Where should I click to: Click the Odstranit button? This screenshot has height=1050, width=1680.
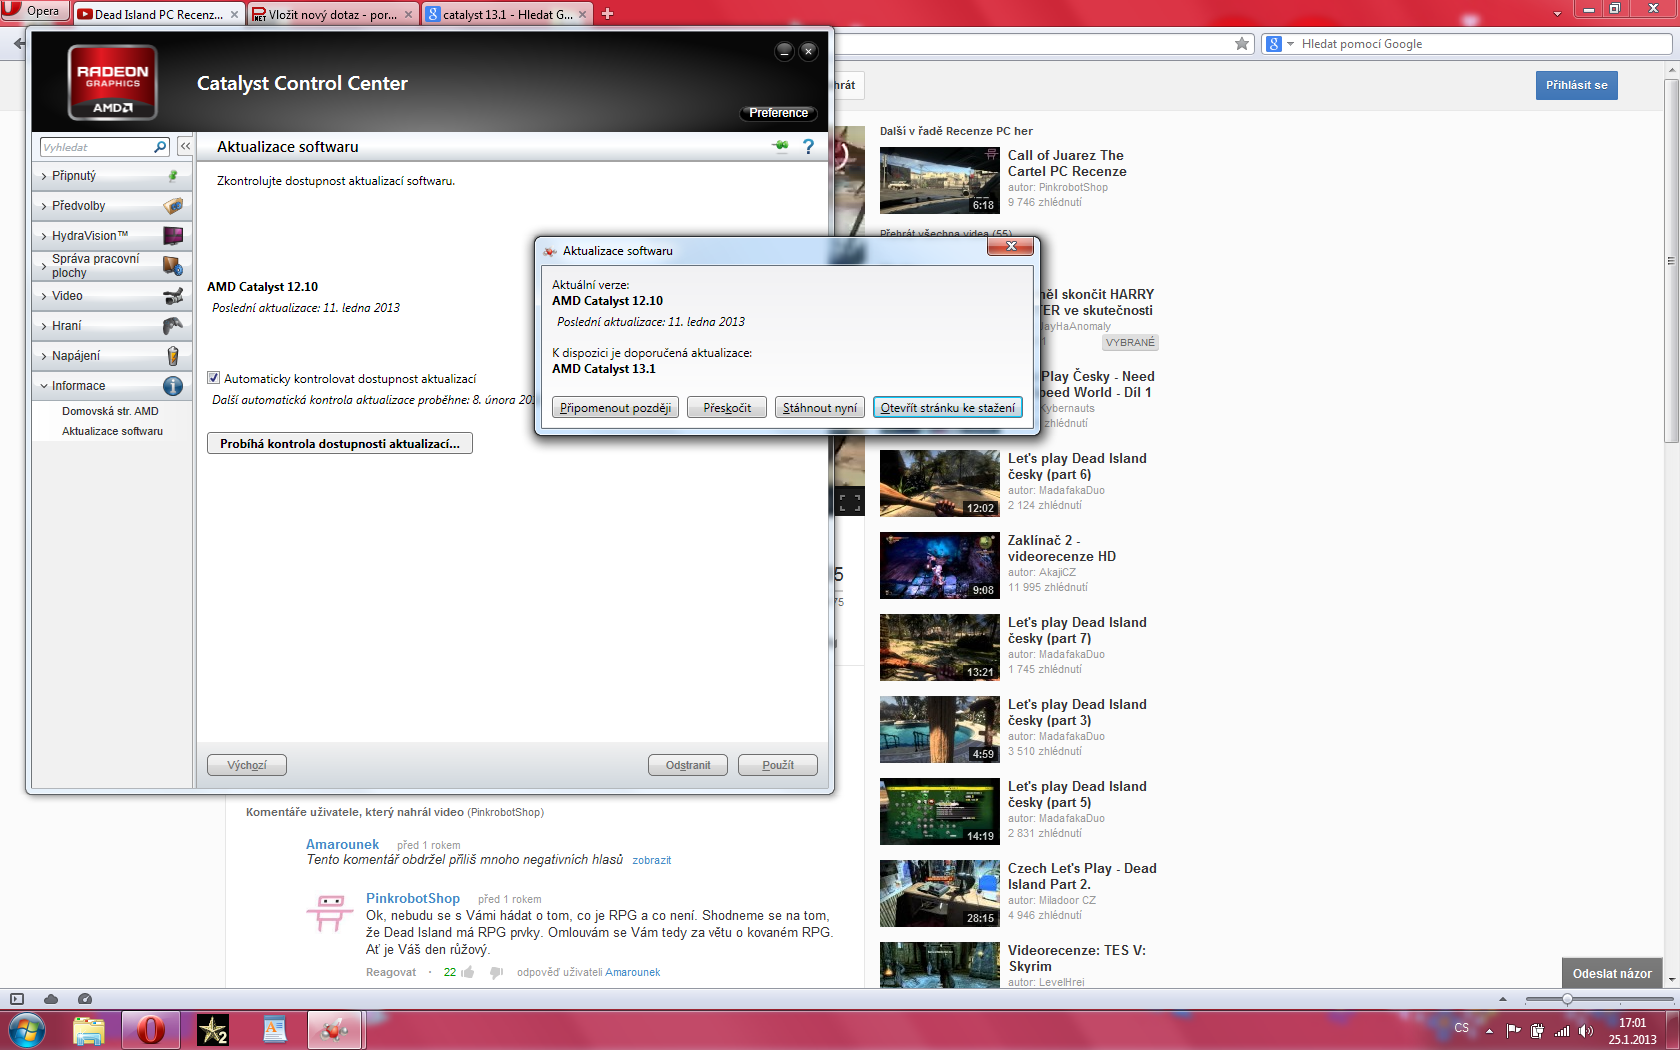click(x=688, y=765)
